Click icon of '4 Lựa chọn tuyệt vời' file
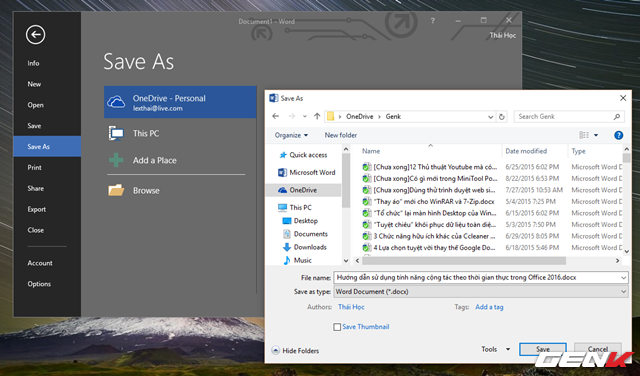 [x=367, y=247]
